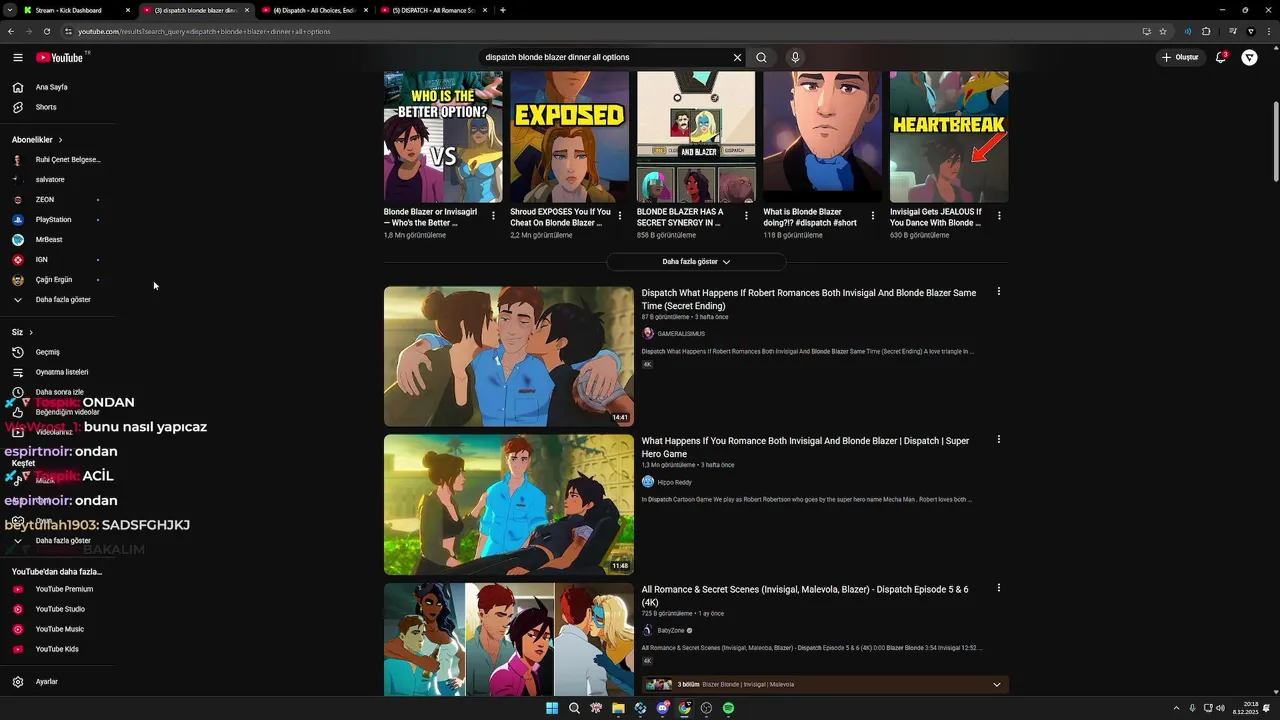
Task: Open the YouTube guide hamburger menu
Action: (x=18, y=57)
